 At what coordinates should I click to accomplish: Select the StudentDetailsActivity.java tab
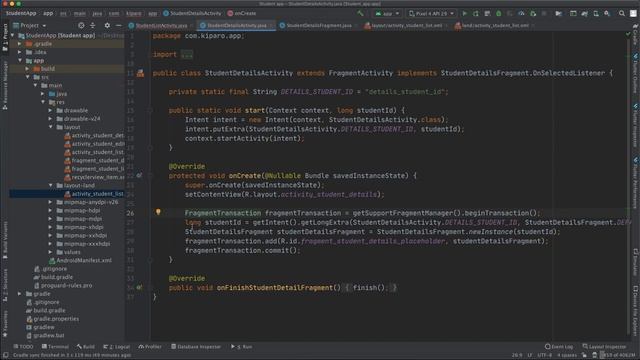(x=236, y=25)
